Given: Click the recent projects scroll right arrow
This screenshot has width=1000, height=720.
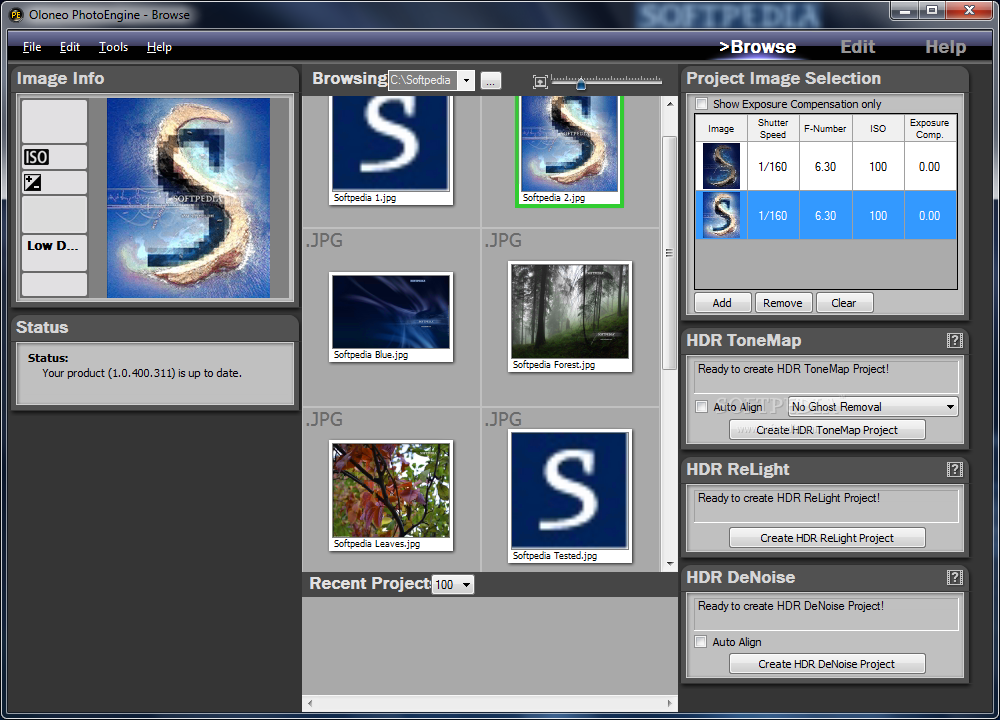Looking at the screenshot, I should point(670,703).
